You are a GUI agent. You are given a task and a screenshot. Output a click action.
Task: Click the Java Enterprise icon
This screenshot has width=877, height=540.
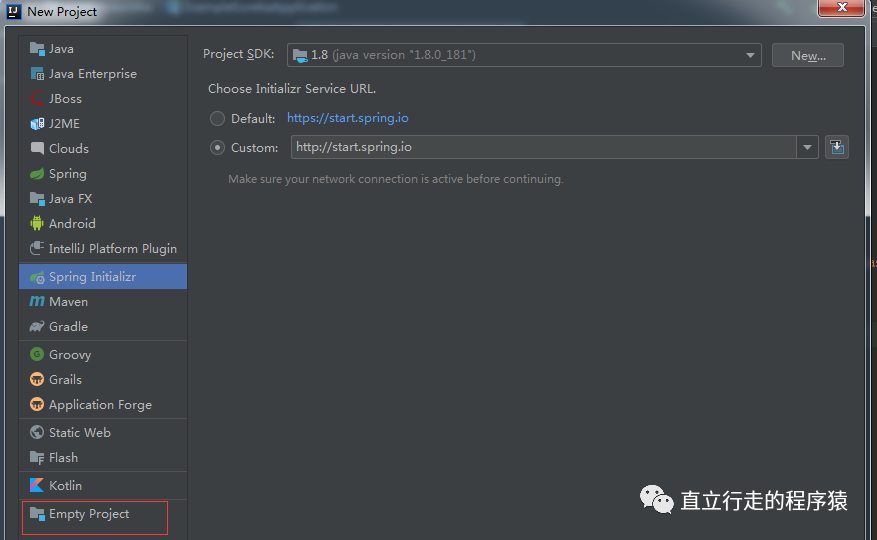tap(37, 74)
